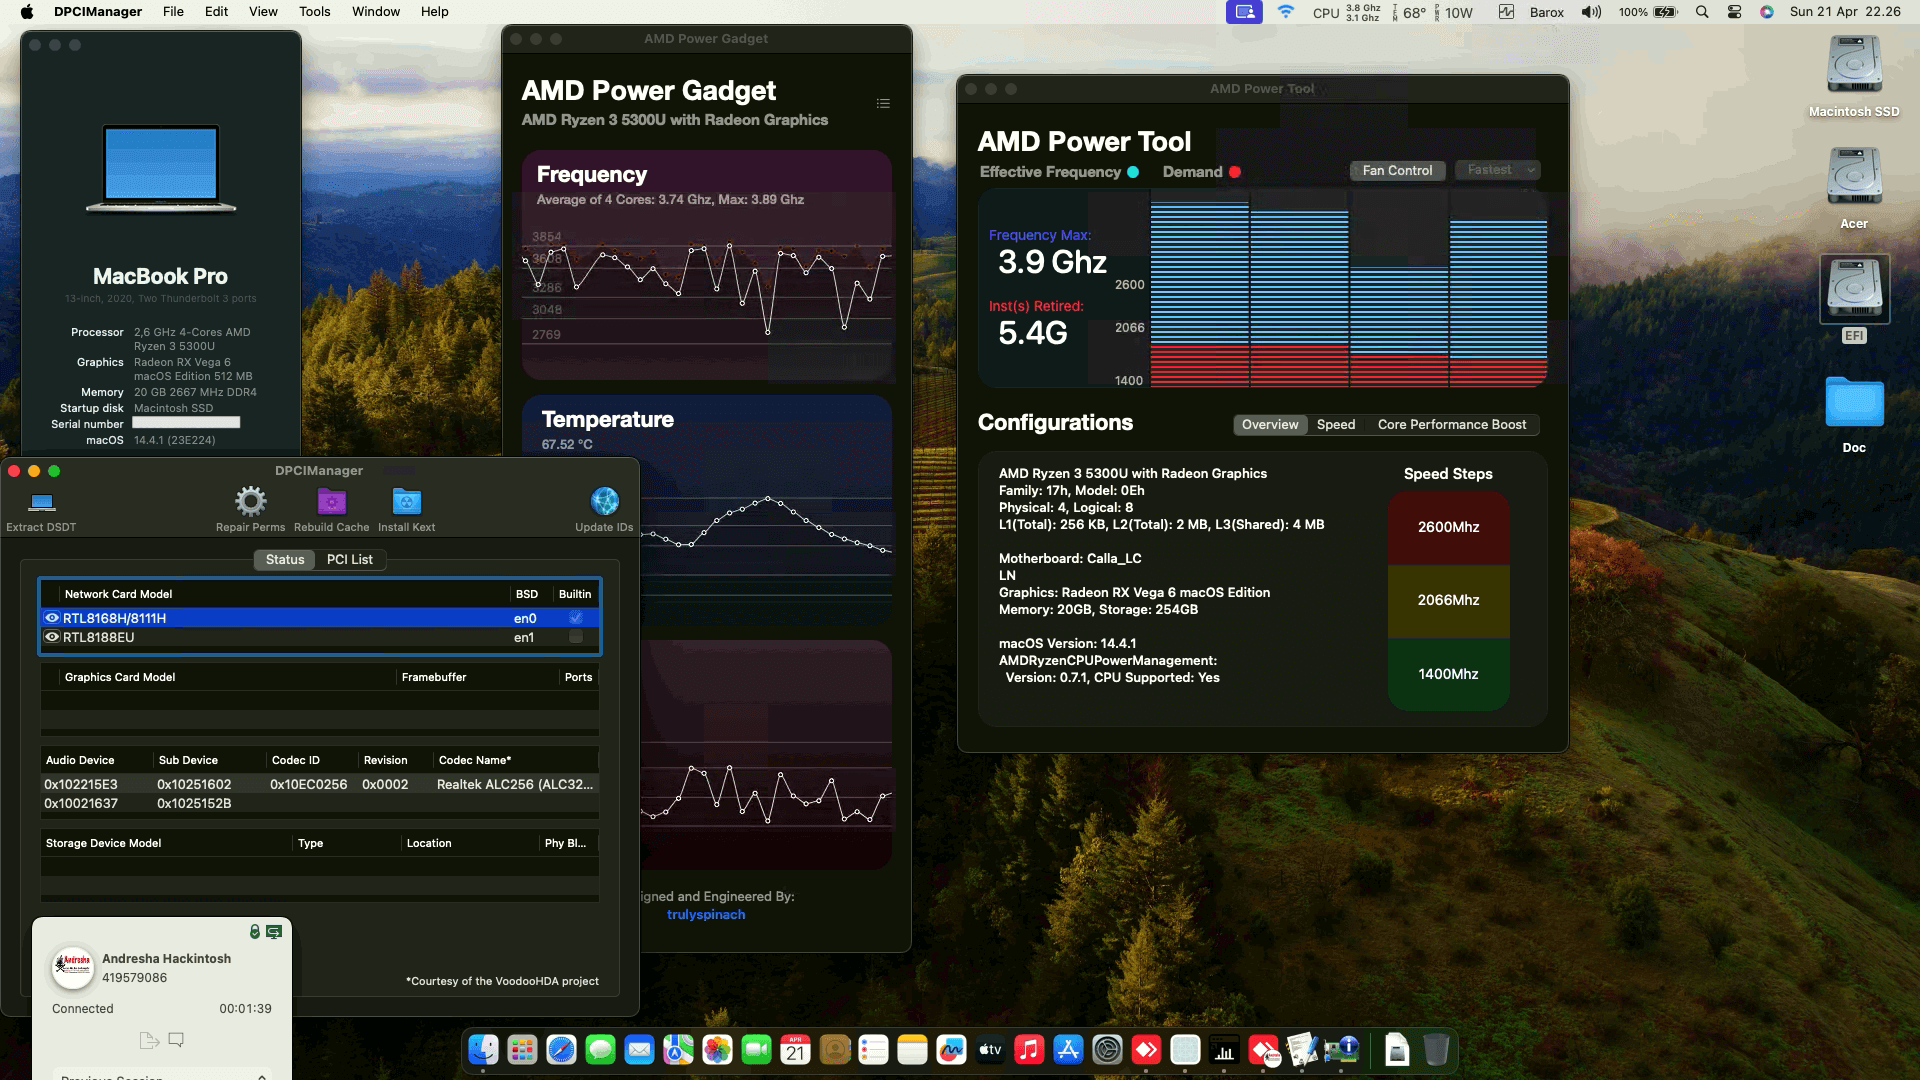Open AMD Power Gadget list menu icon
Viewport: 1920px width, 1080px height.
[883, 104]
